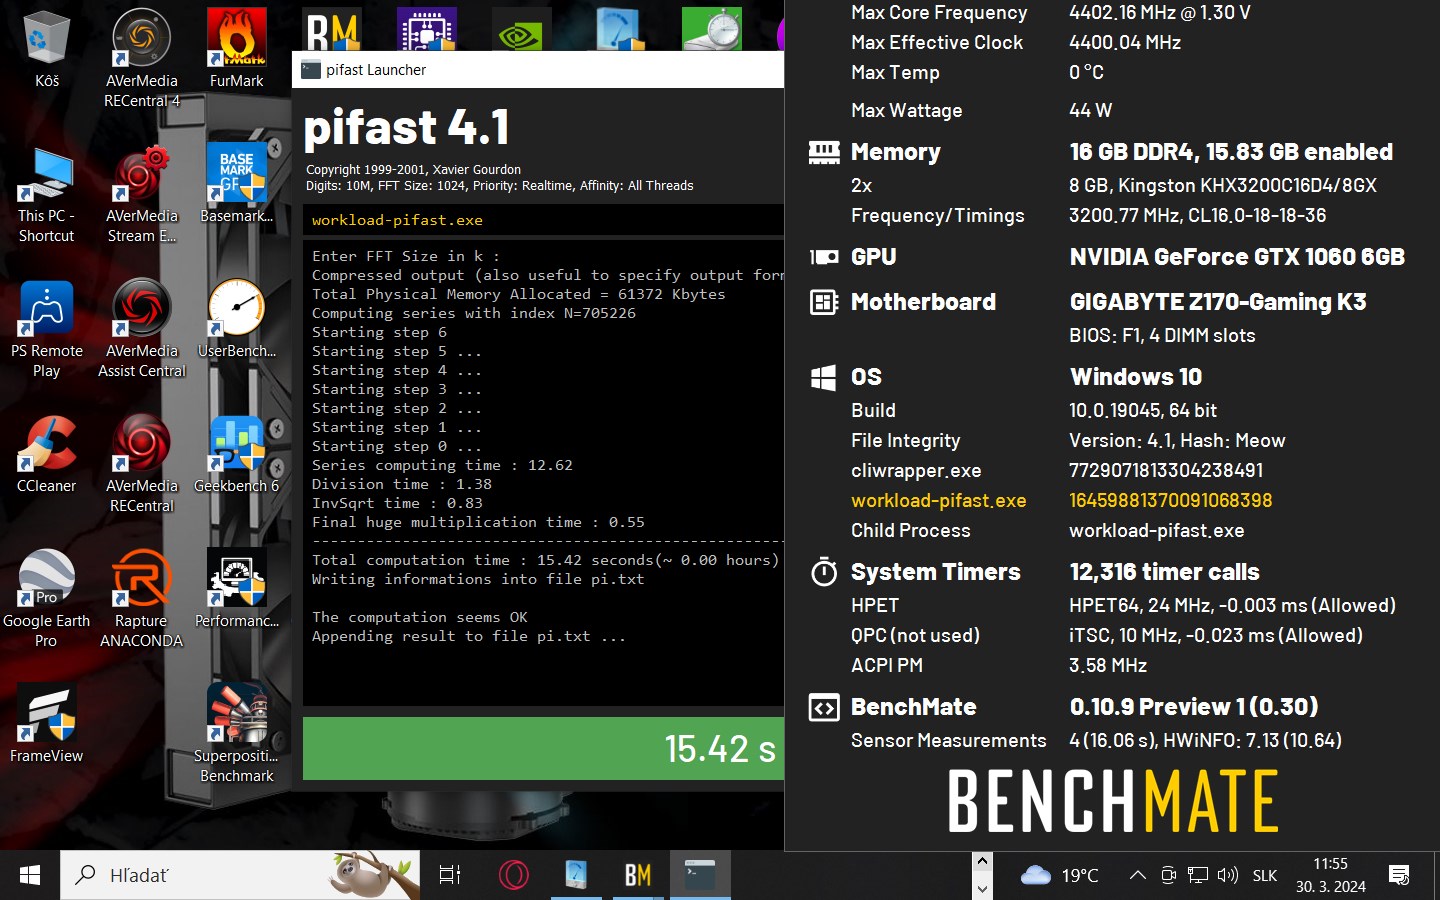Click the green 15.42 s result bar

[543, 748]
